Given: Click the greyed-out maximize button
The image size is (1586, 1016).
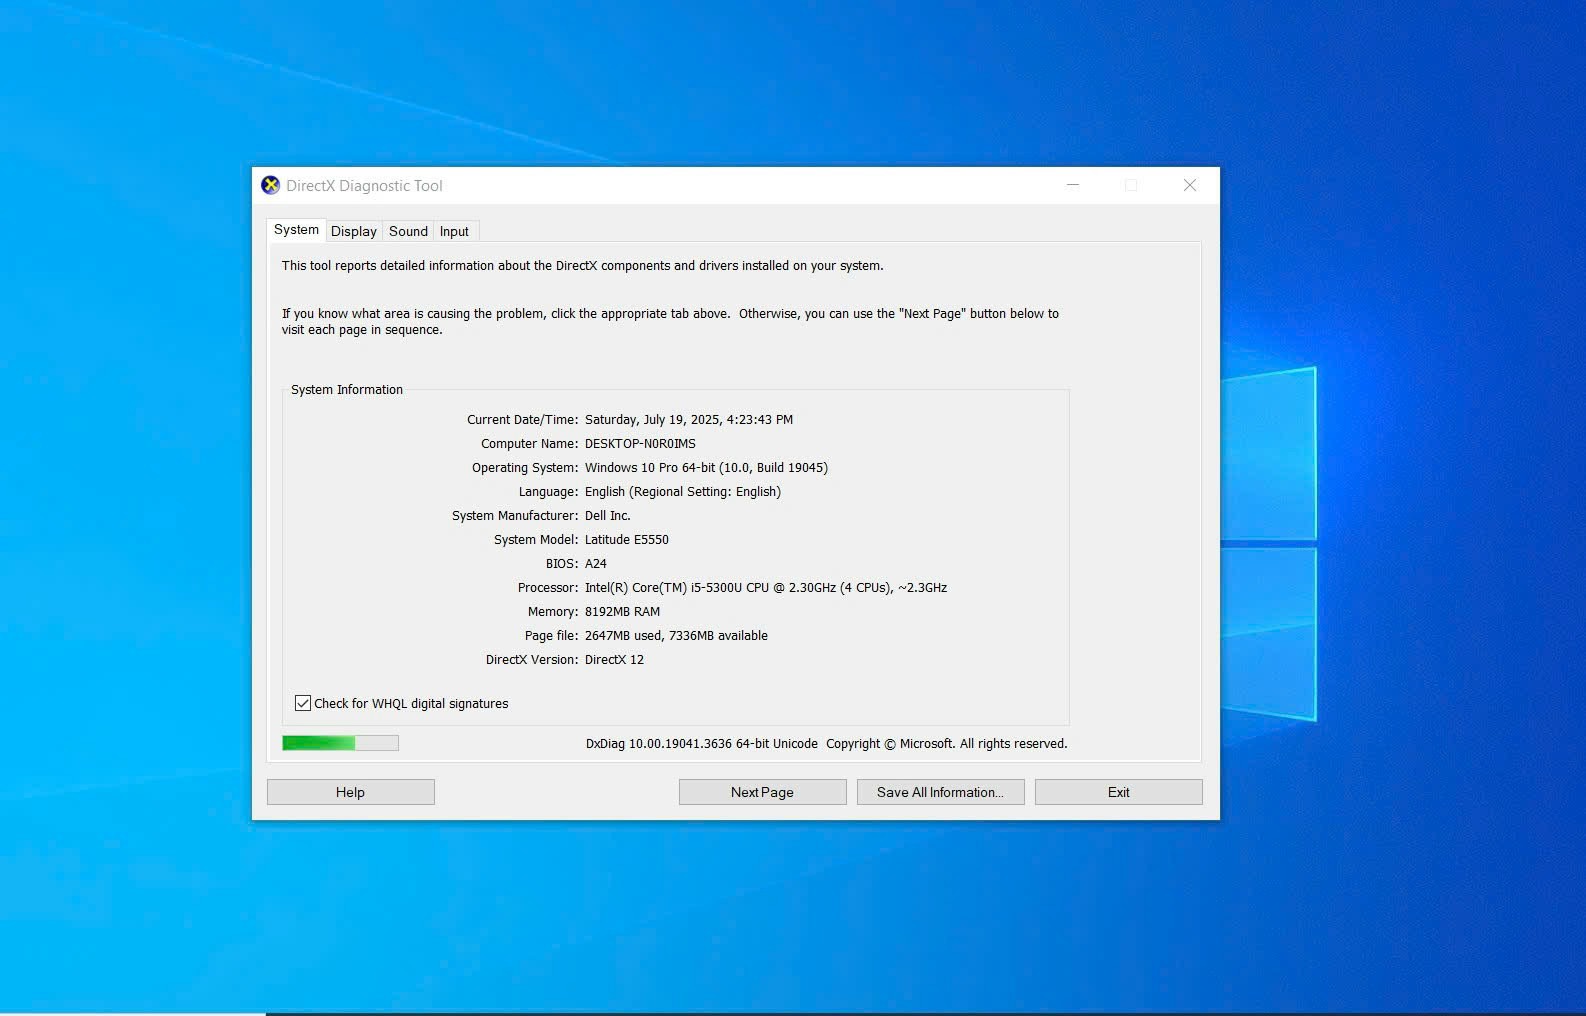Looking at the screenshot, I should (1131, 185).
